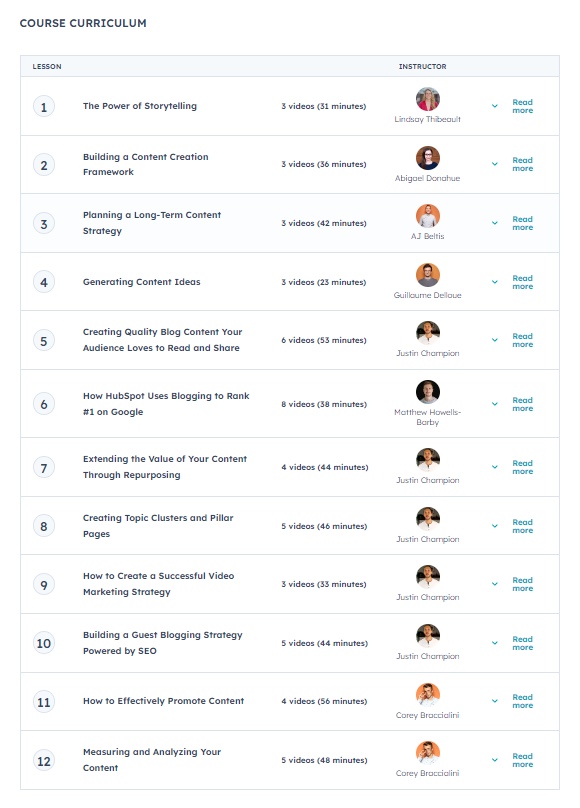Expand the Generating Content Ideas lesson chevron
Image resolution: width=580 pixels, height=808 pixels.
coord(493,281)
